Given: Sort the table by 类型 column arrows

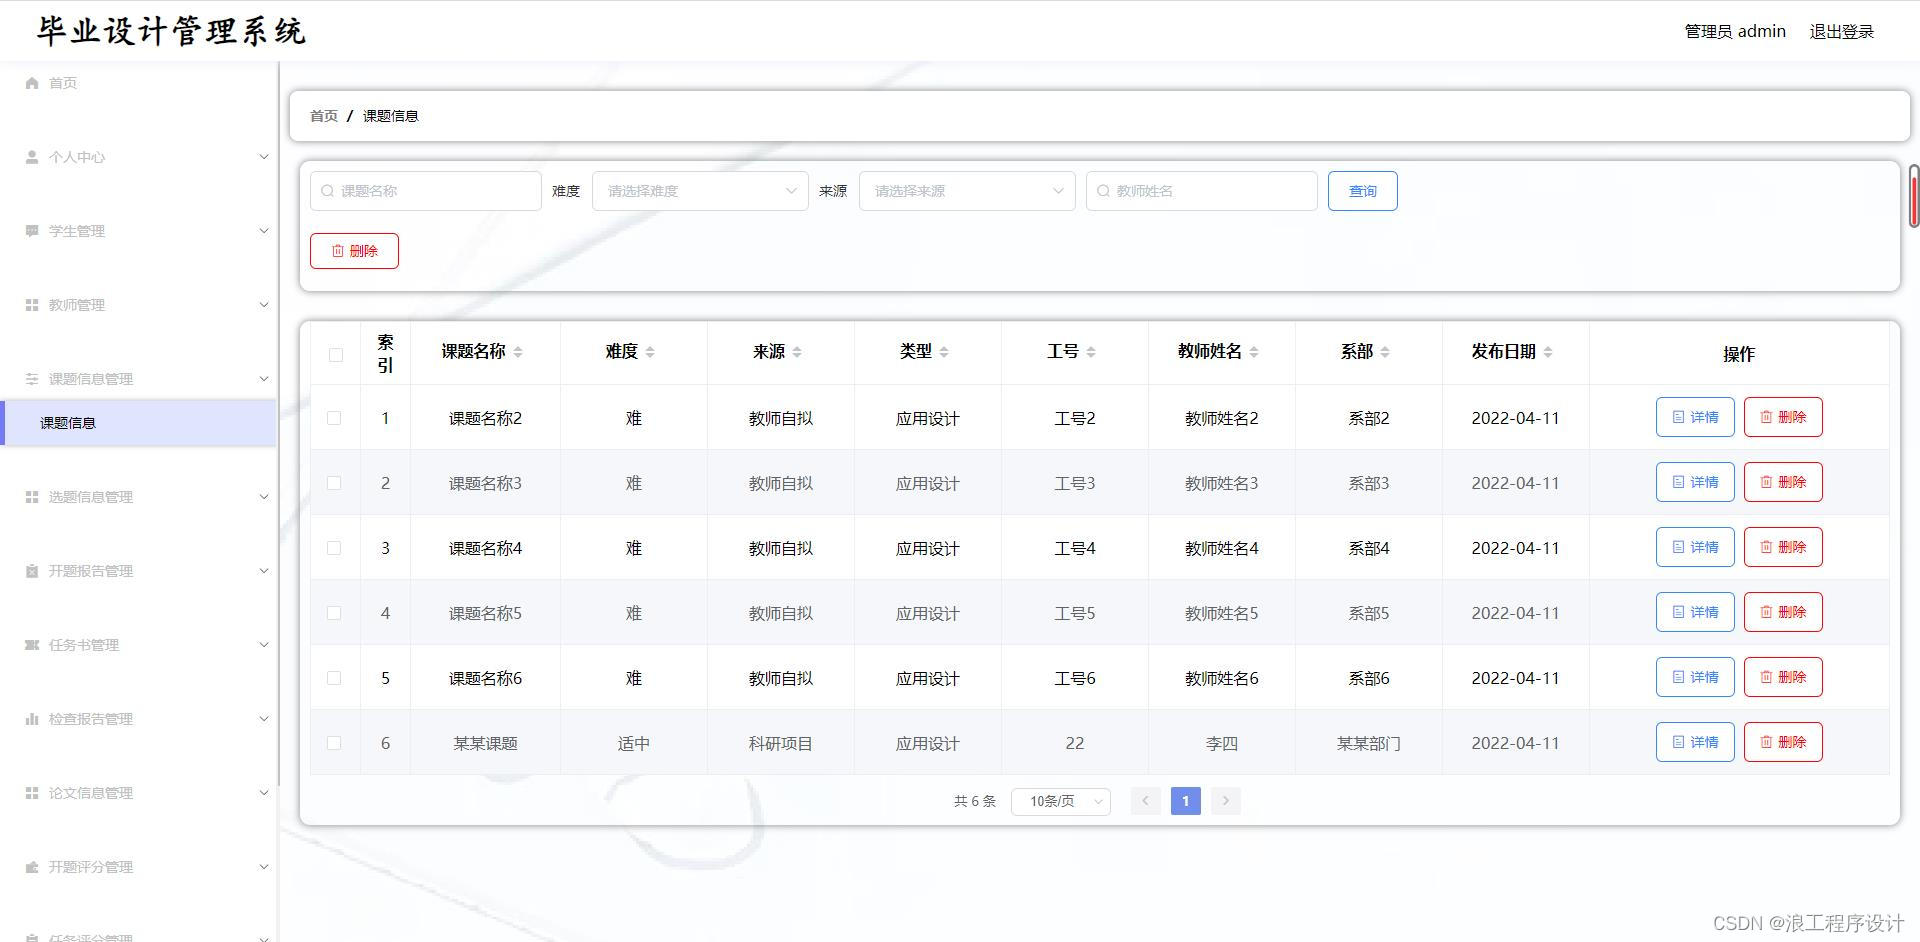Looking at the screenshot, I should (944, 352).
